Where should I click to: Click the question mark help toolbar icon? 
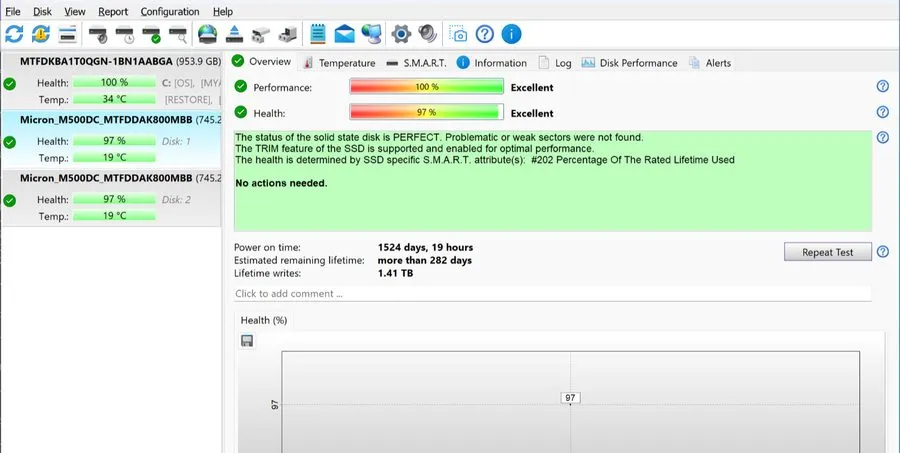point(484,34)
